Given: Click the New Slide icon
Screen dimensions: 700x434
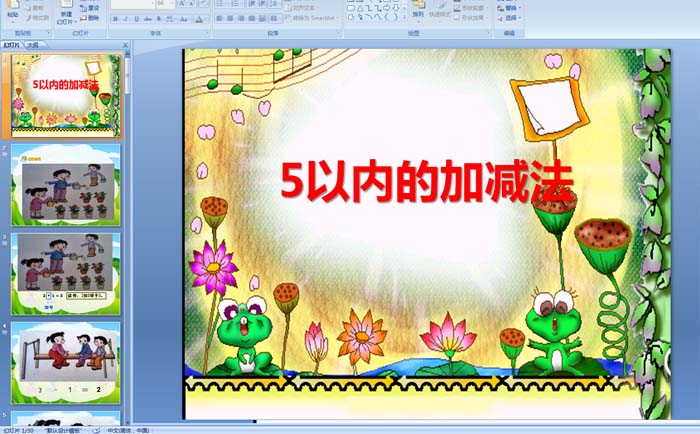Looking at the screenshot, I should pos(65,10).
